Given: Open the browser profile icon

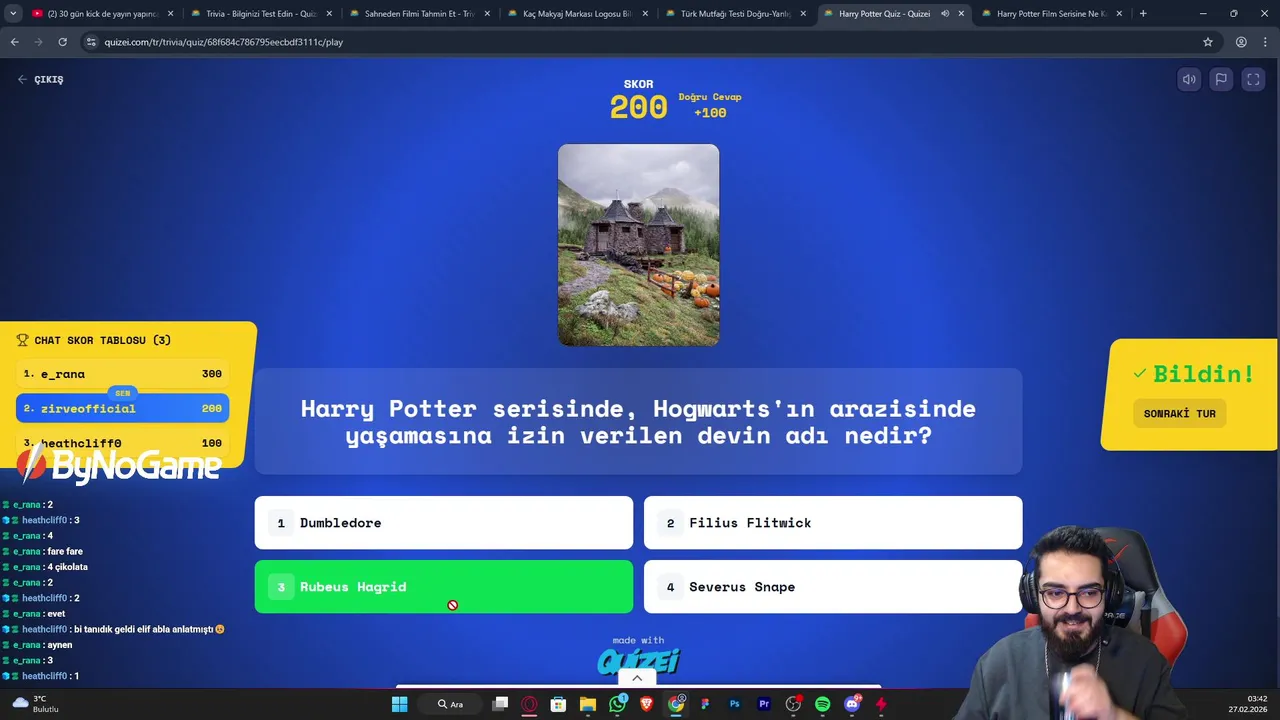Looking at the screenshot, I should coord(1241,42).
